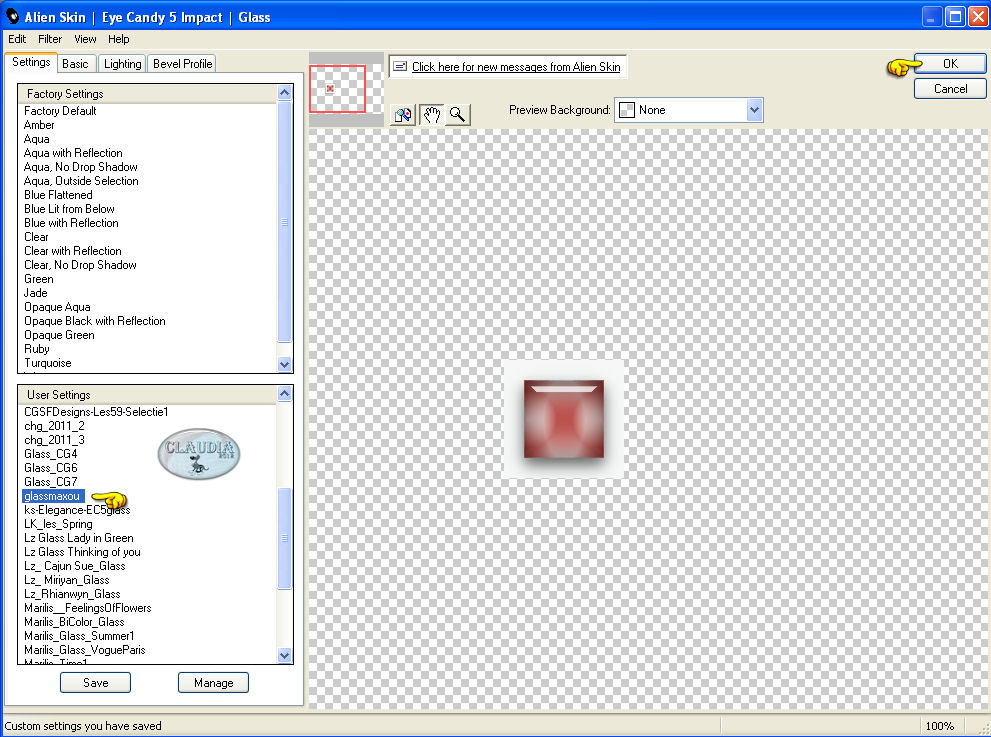Viewport: 991px width, 737px height.
Task: Select LK_les_Spring user setting
Action: (58, 524)
